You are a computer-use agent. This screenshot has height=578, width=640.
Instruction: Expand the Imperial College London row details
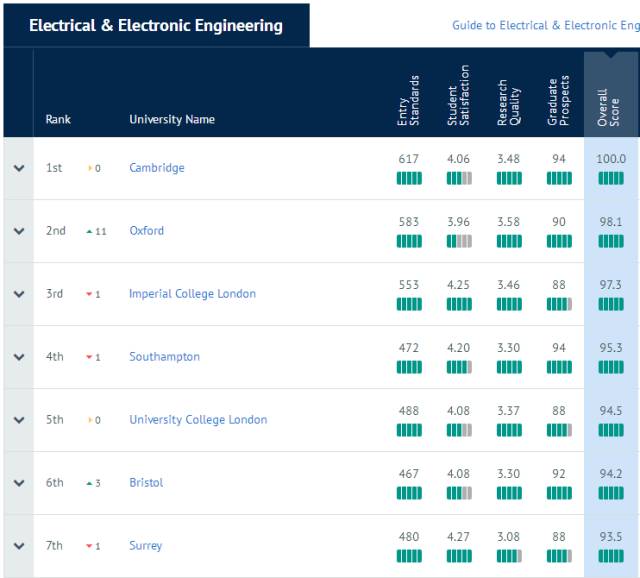click(x=19, y=294)
